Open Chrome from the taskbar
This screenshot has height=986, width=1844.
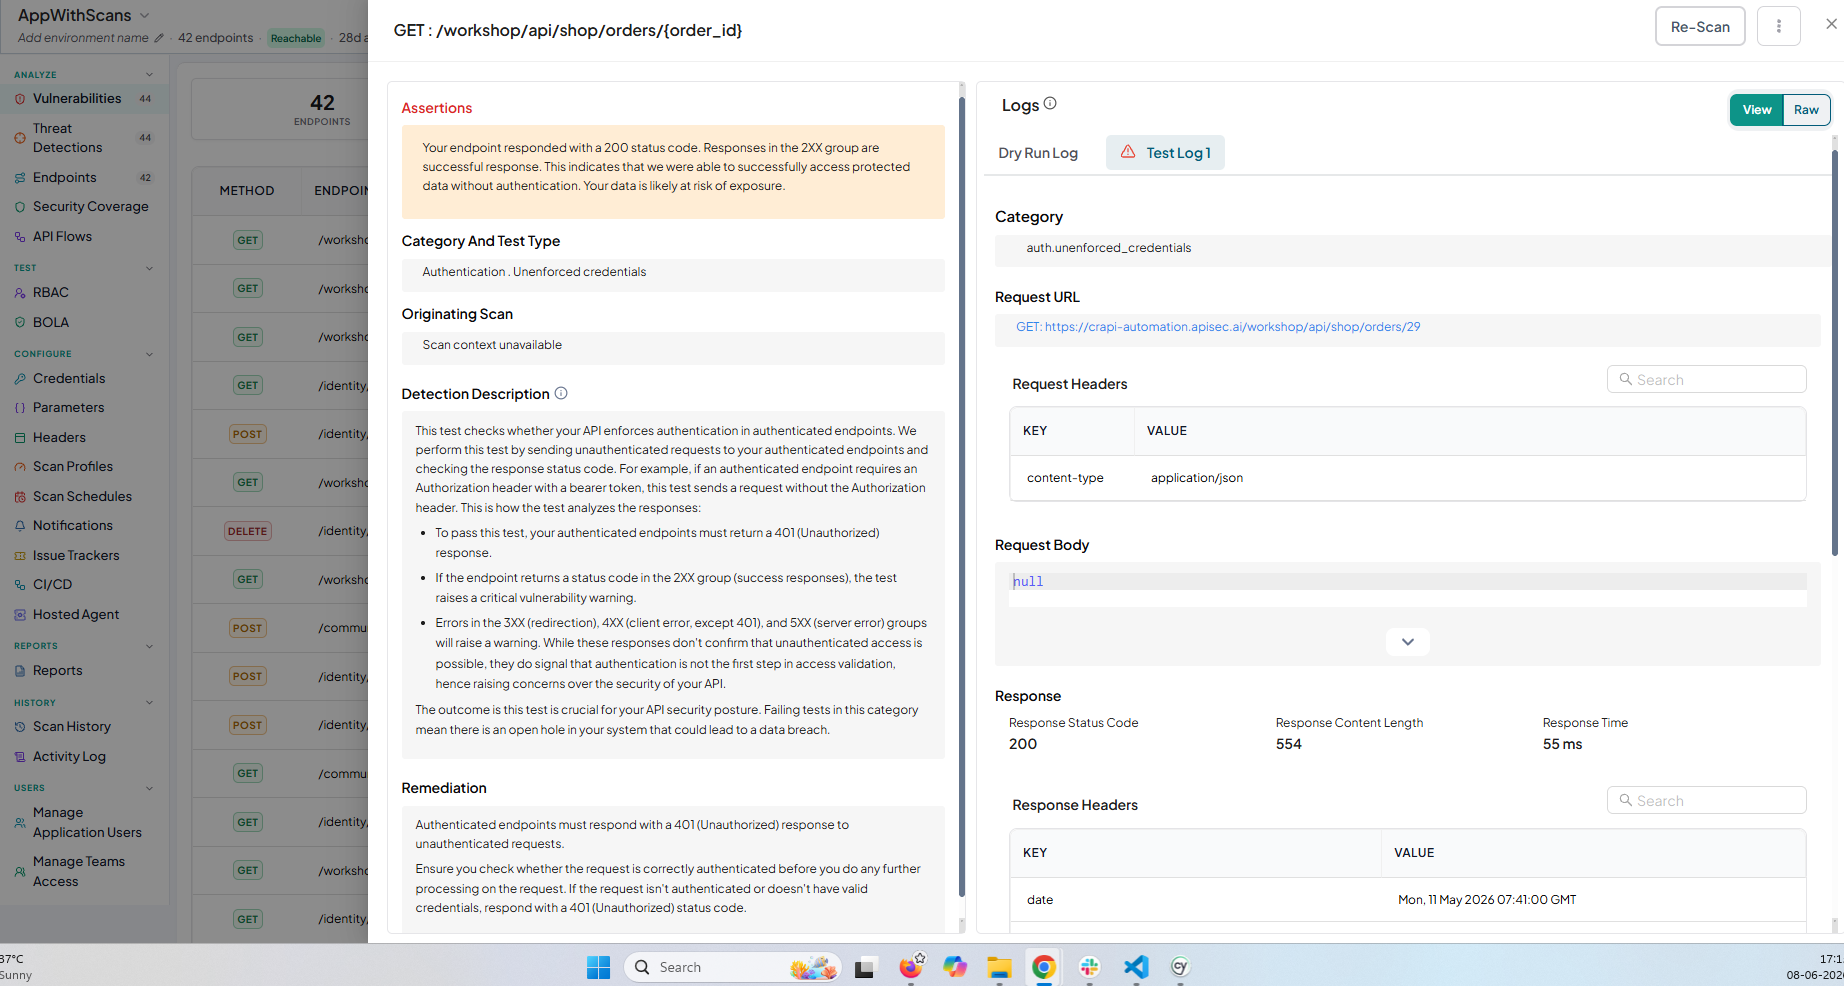(1043, 966)
